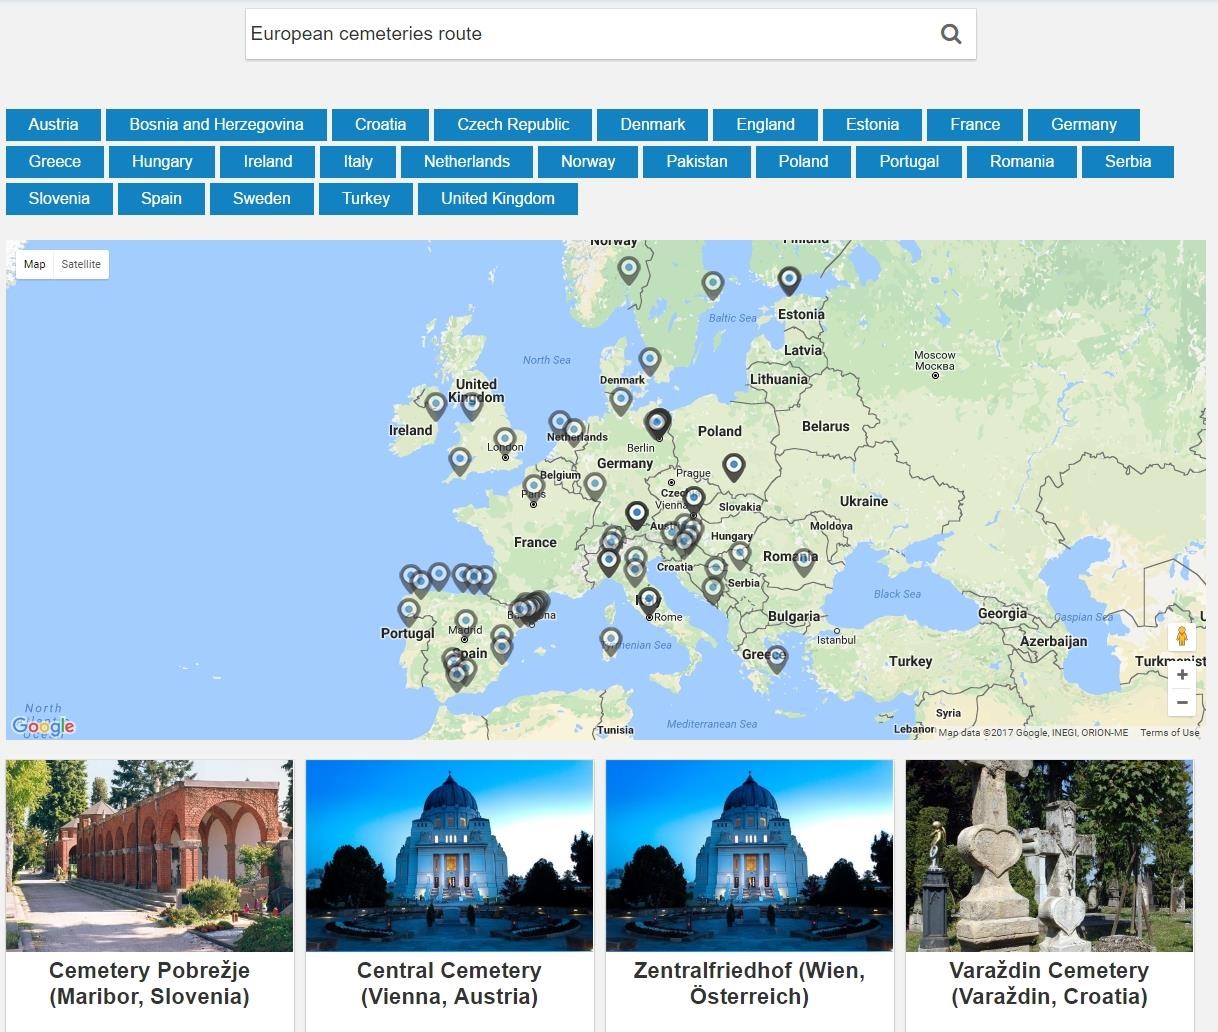Switch map to Satellite view
1218x1032 pixels.
pos(81,265)
